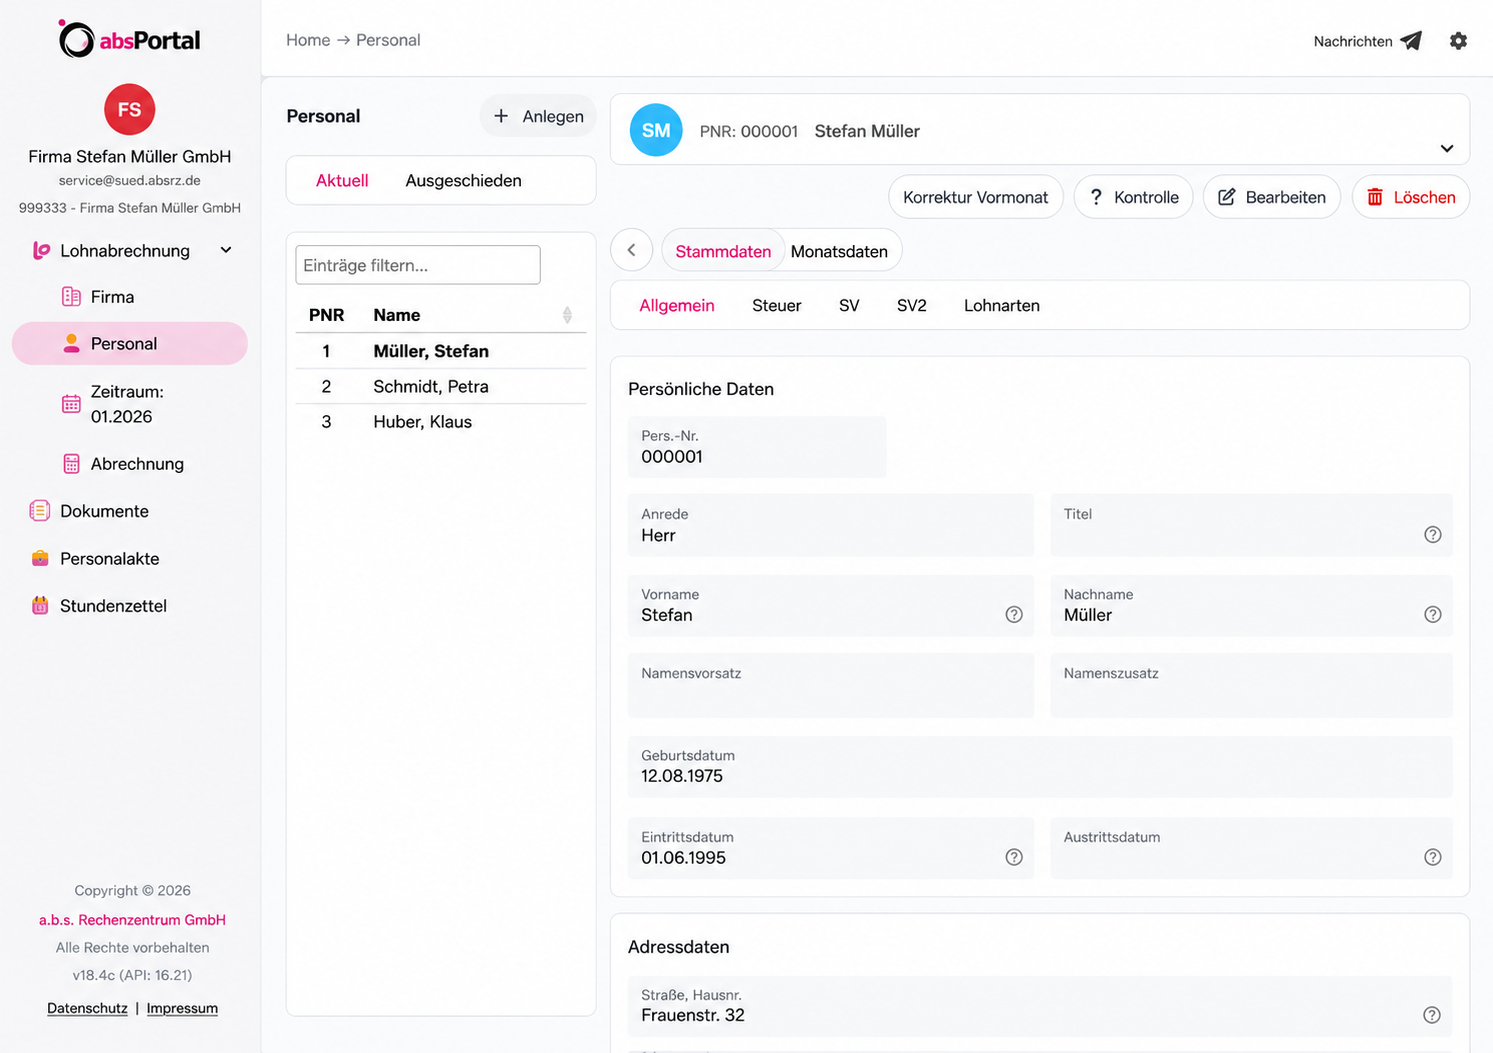Click the help icon in Straße, Hausnr. field
This screenshot has width=1493, height=1053.
(1432, 1015)
